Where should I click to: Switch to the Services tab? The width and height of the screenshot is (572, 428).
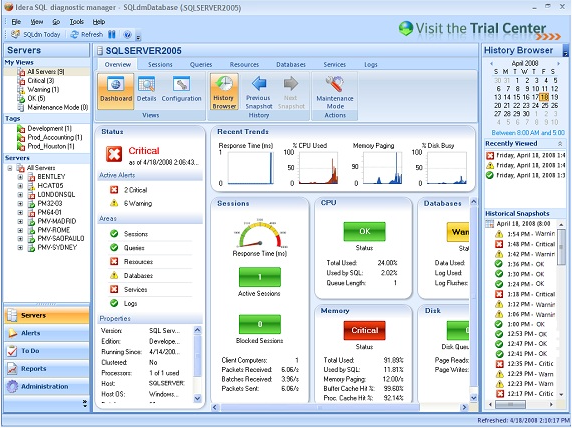pyautogui.click(x=335, y=65)
